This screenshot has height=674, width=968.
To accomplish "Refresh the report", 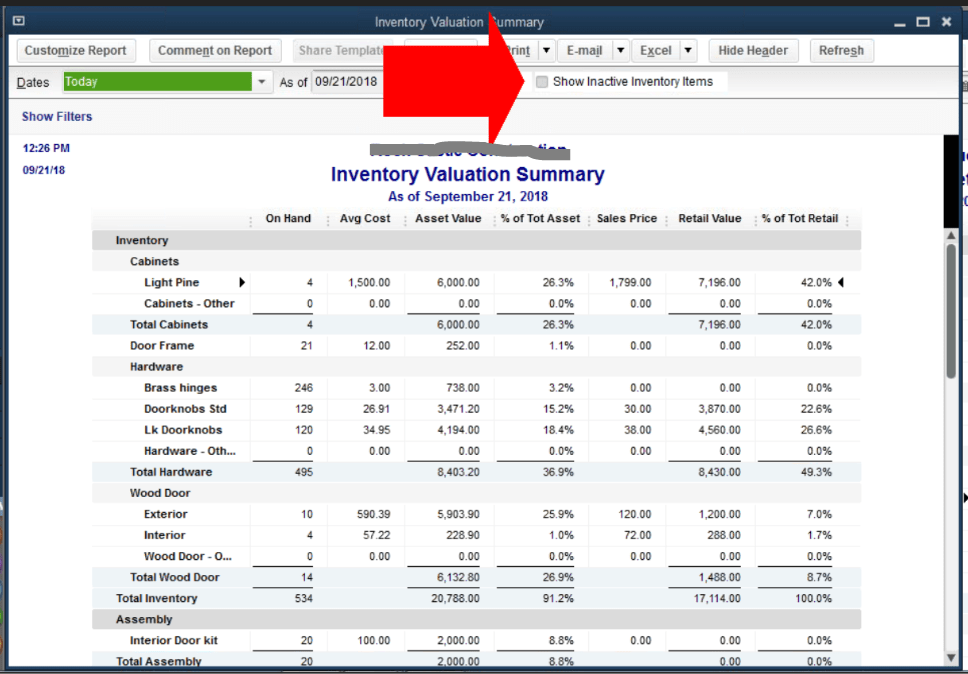I will tap(841, 50).
